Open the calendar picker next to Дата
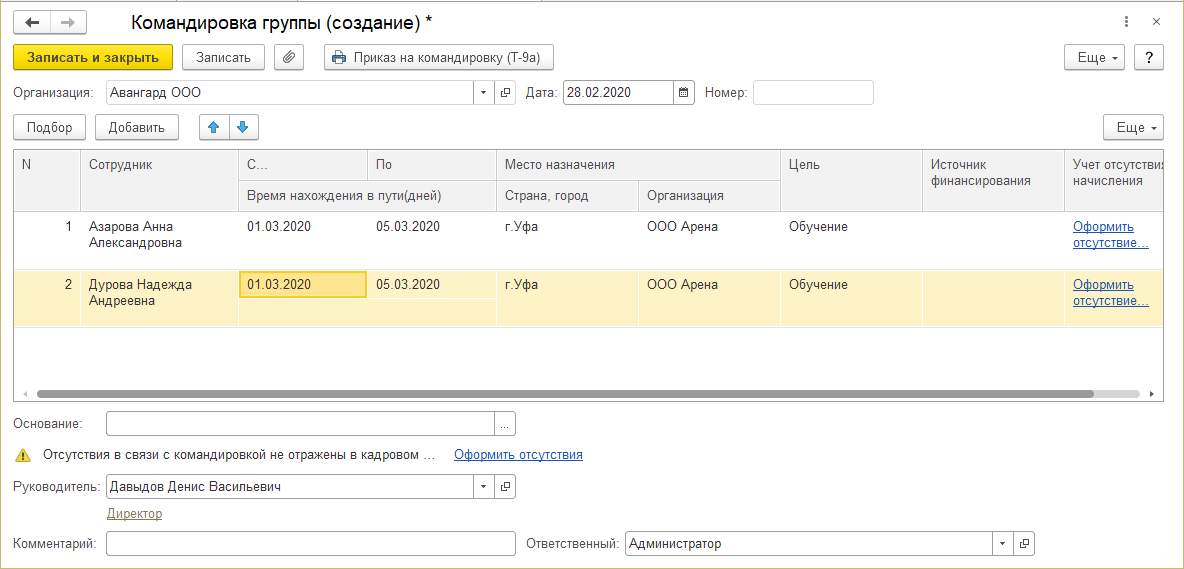The width and height of the screenshot is (1184, 569). 684,93
